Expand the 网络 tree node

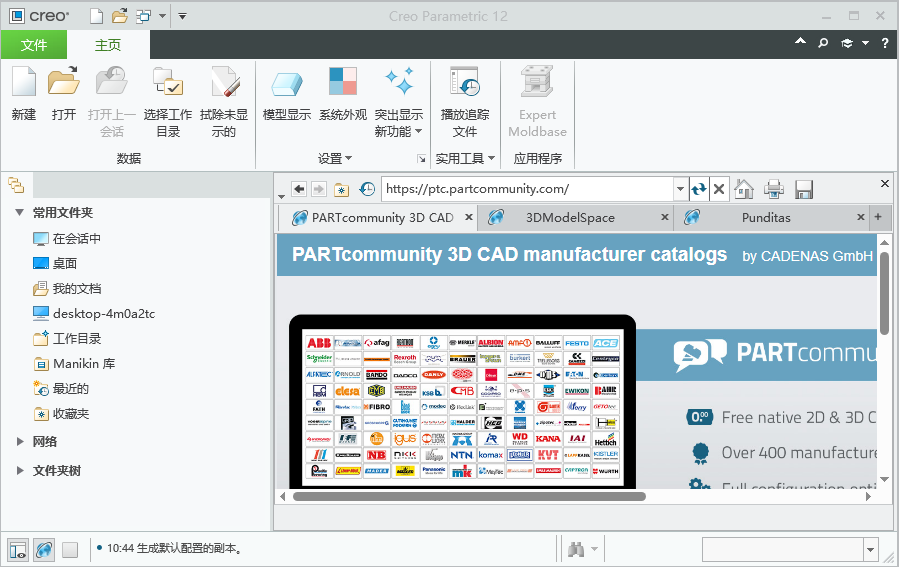20,441
